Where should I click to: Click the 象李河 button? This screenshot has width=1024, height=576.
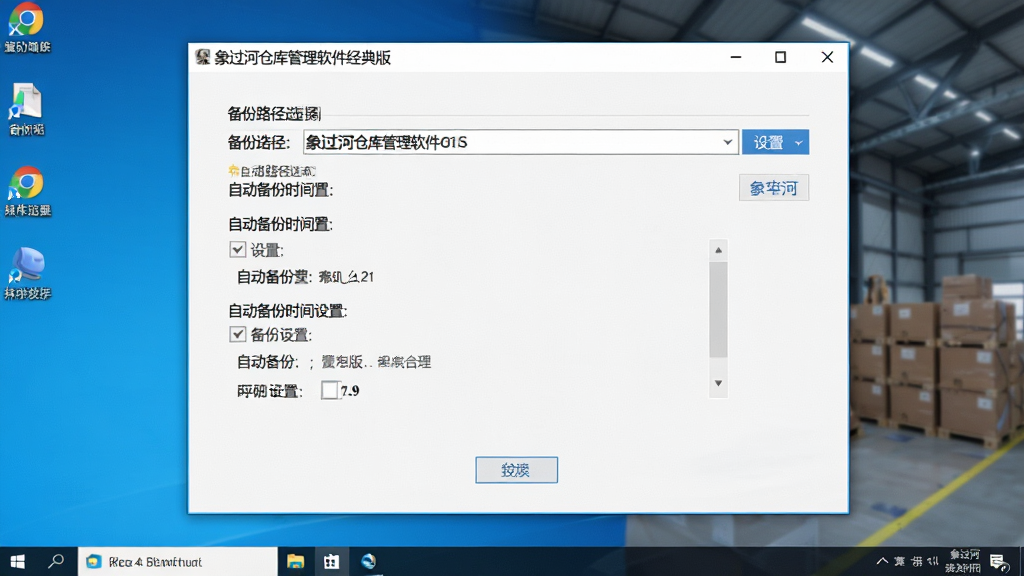click(774, 188)
